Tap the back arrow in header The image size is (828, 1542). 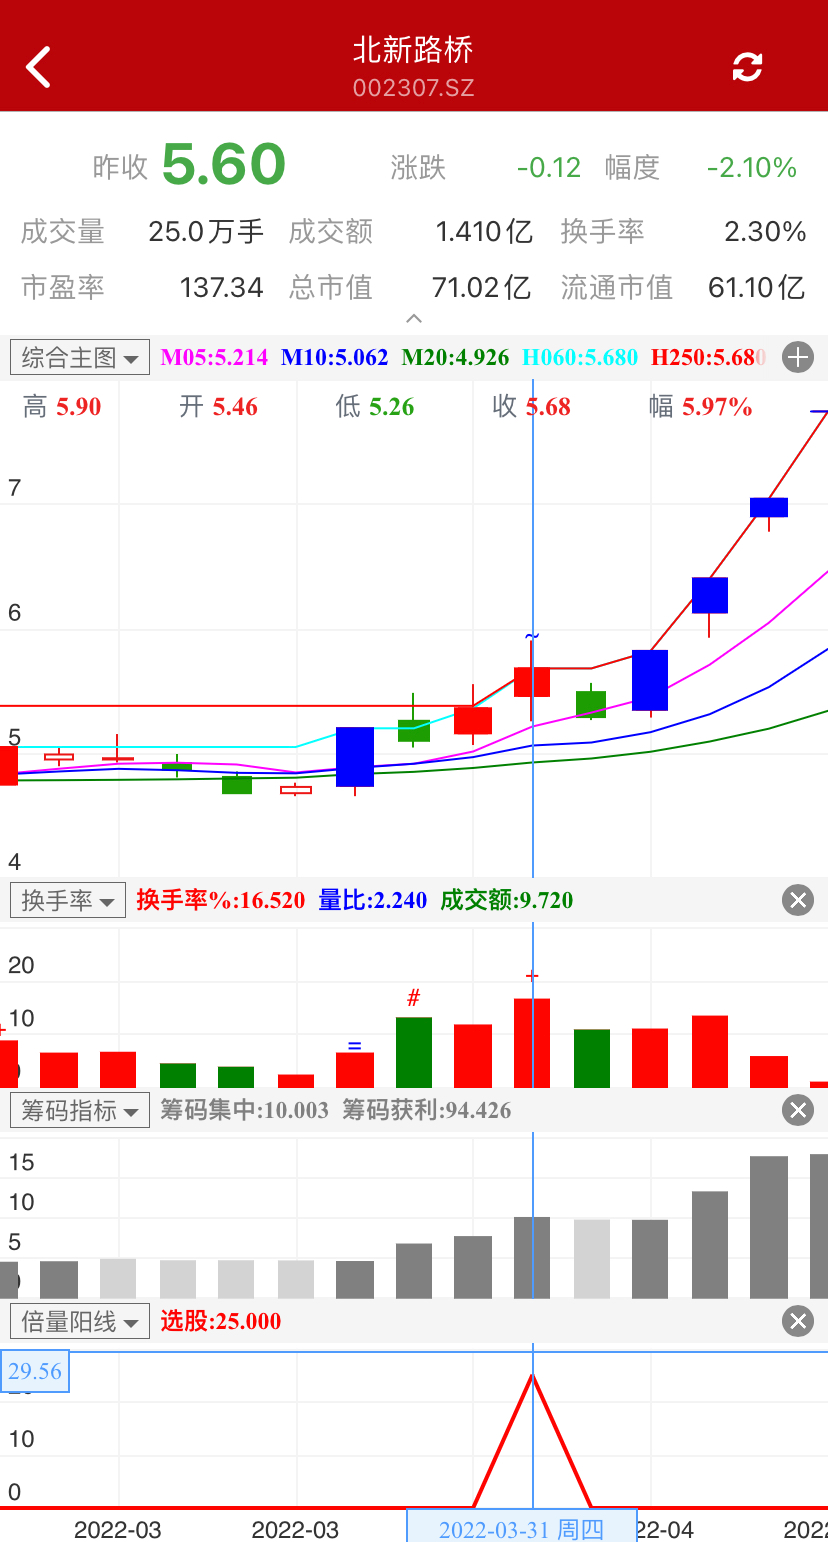pyautogui.click(x=39, y=68)
